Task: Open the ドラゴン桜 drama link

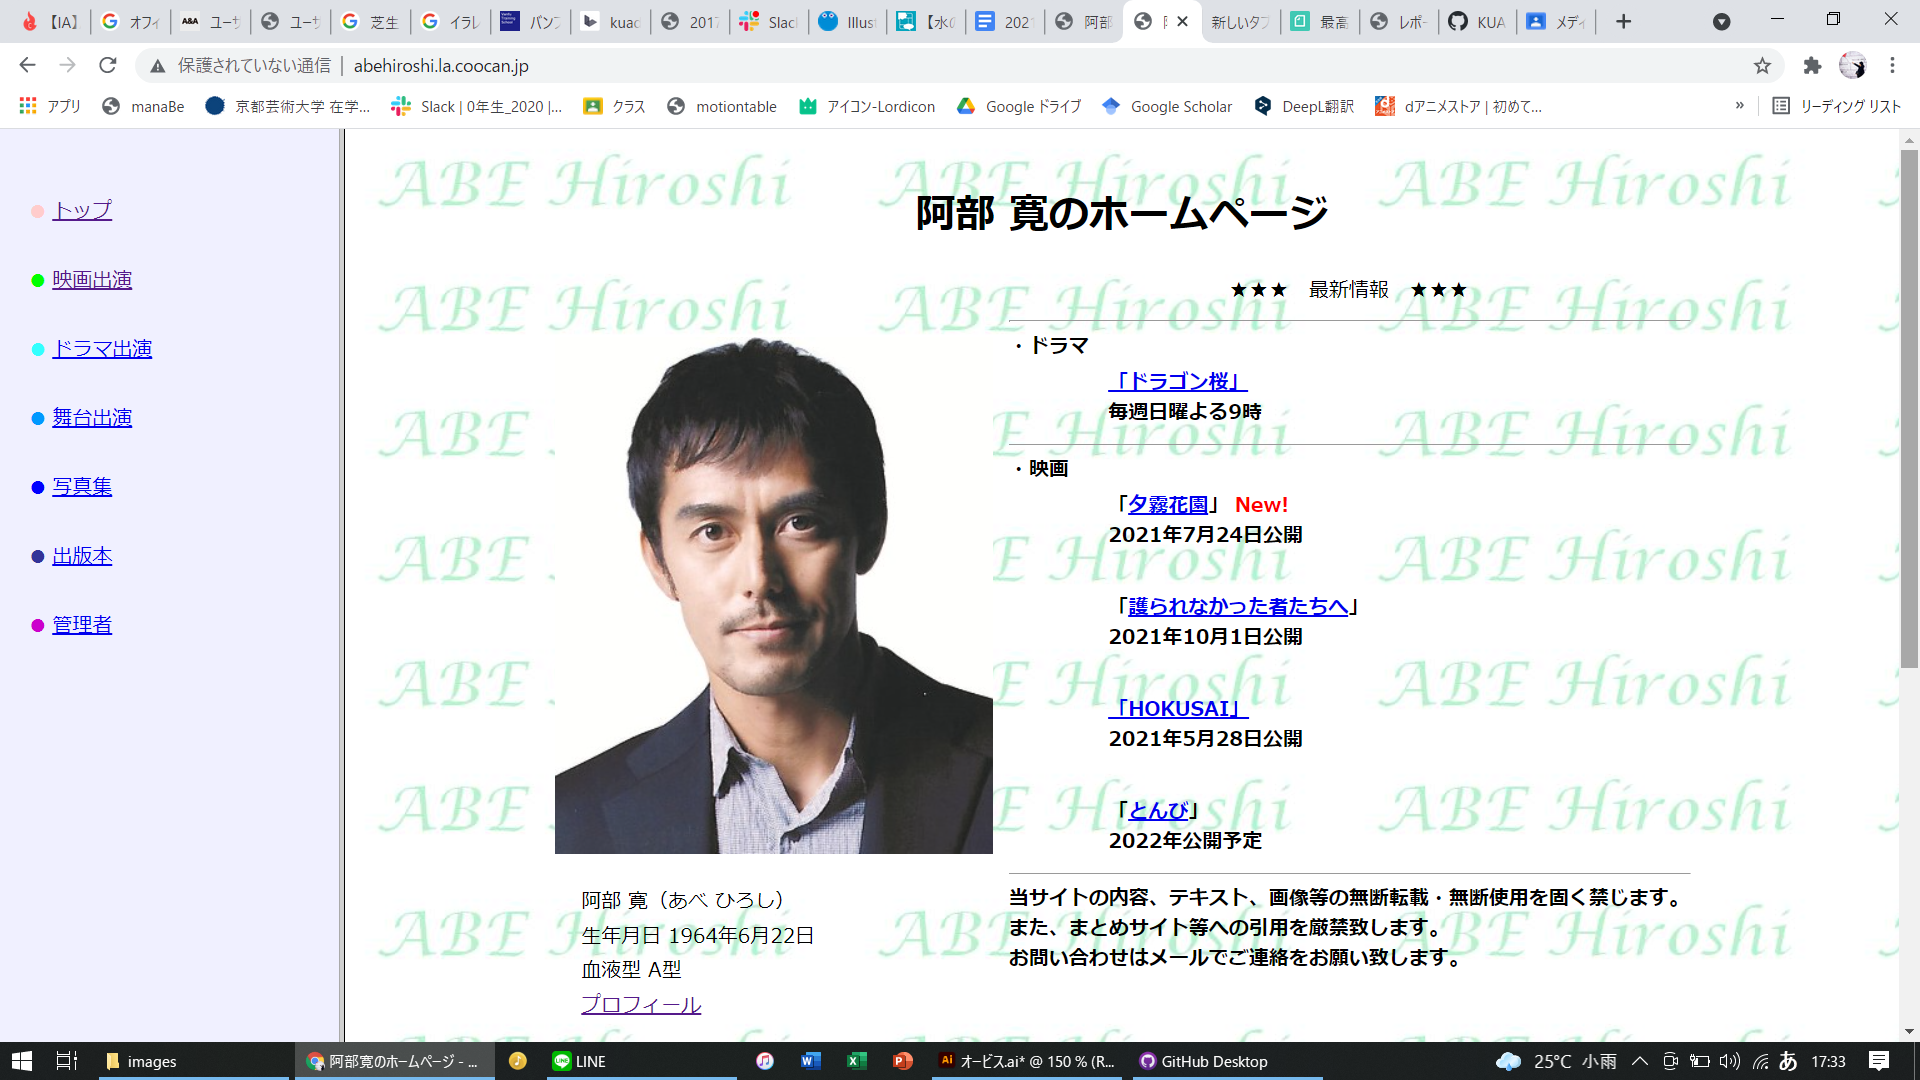Action: [1178, 381]
